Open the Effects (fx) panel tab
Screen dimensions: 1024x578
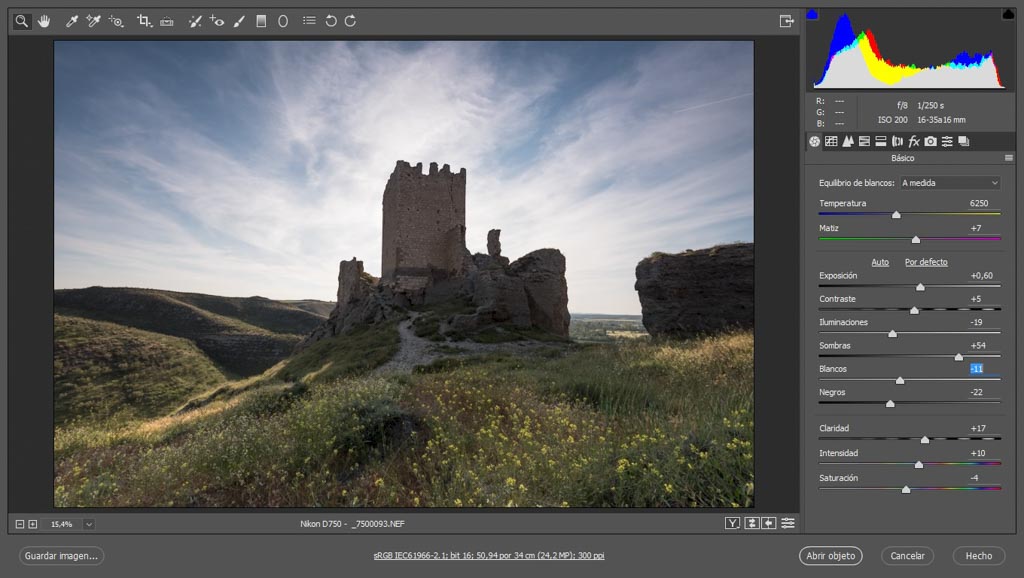click(914, 142)
